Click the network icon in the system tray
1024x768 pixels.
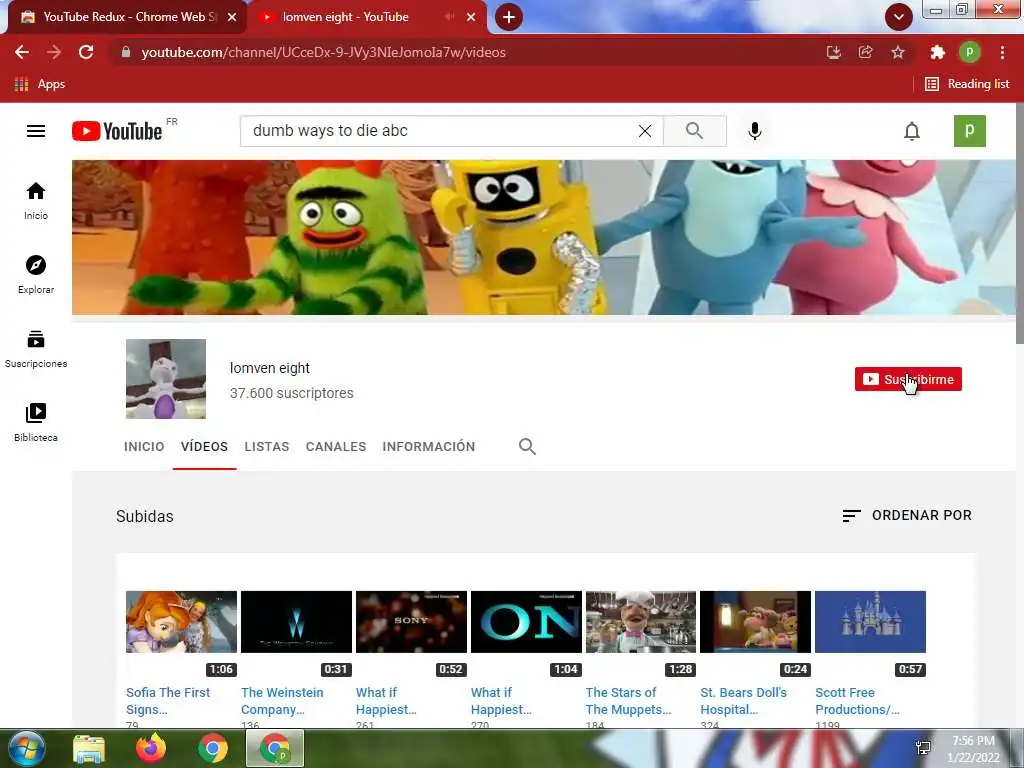[x=923, y=748]
